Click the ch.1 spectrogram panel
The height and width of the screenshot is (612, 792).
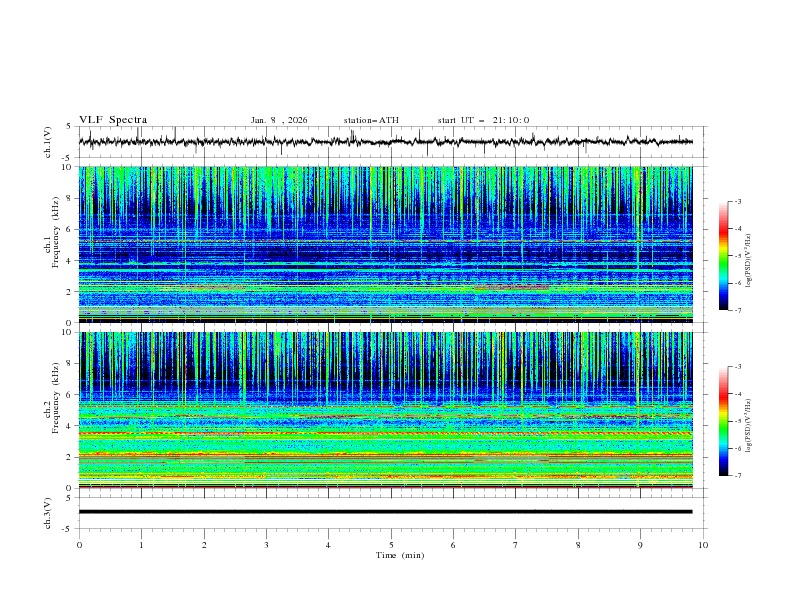click(x=385, y=244)
